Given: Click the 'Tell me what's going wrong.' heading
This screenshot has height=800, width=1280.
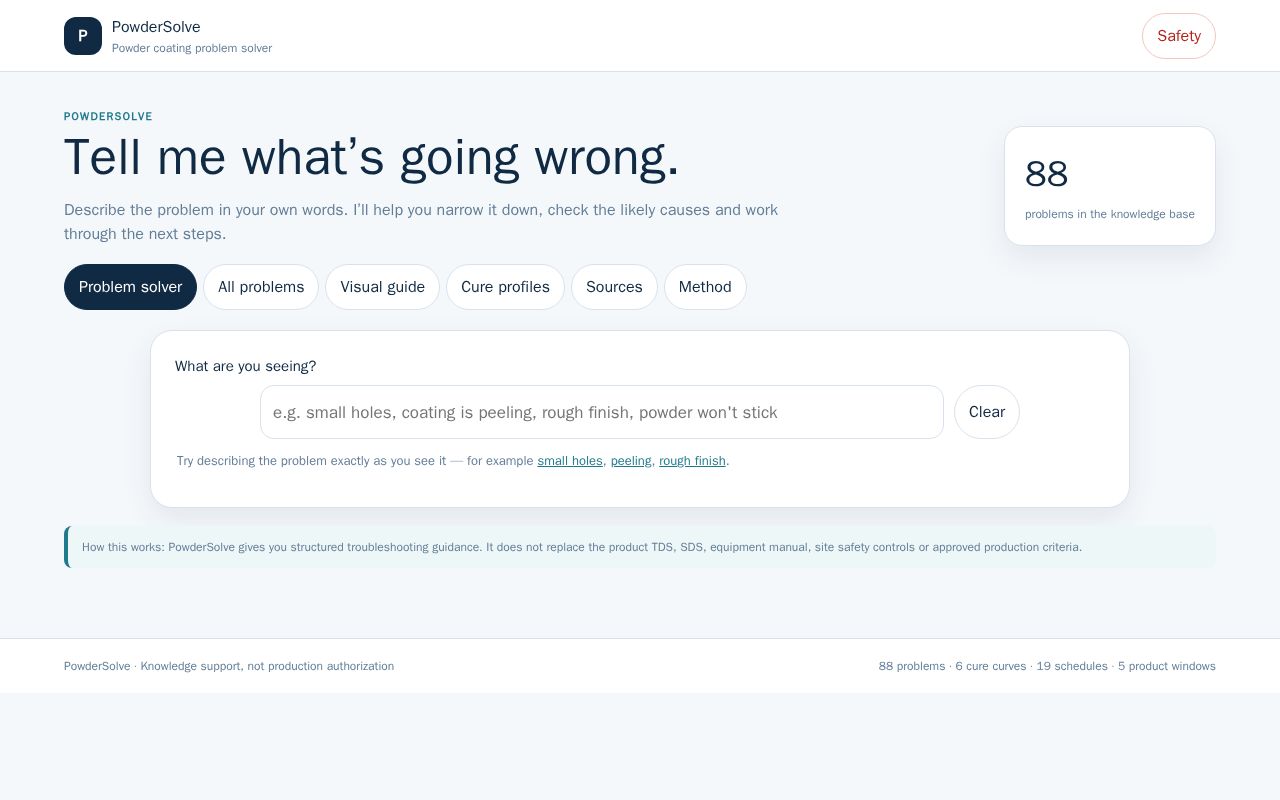Looking at the screenshot, I should (372, 157).
